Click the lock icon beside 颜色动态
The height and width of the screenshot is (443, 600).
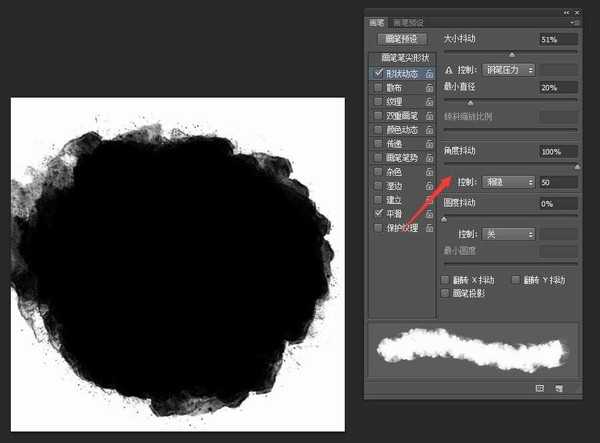(429, 130)
